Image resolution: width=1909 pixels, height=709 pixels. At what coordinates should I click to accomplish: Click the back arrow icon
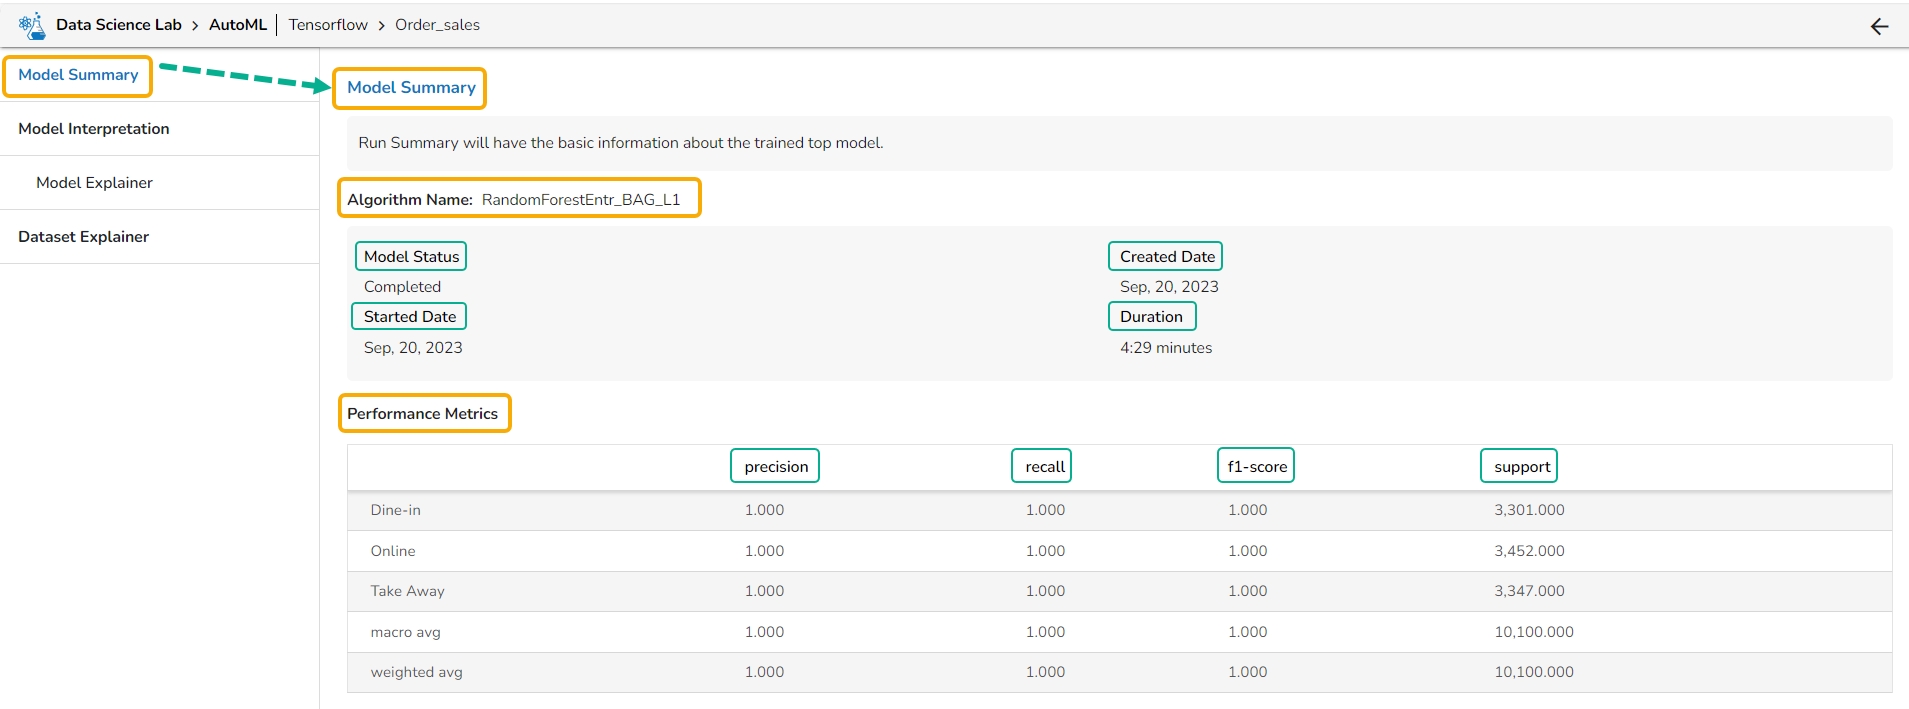tap(1879, 26)
